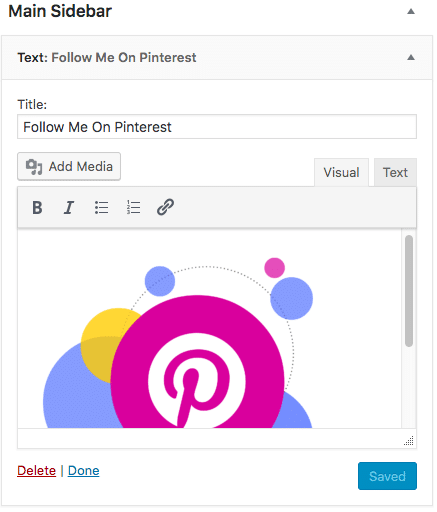Select the Pinterest logo image in editor
The width and height of the screenshot is (437, 512).
pyautogui.click(x=178, y=343)
